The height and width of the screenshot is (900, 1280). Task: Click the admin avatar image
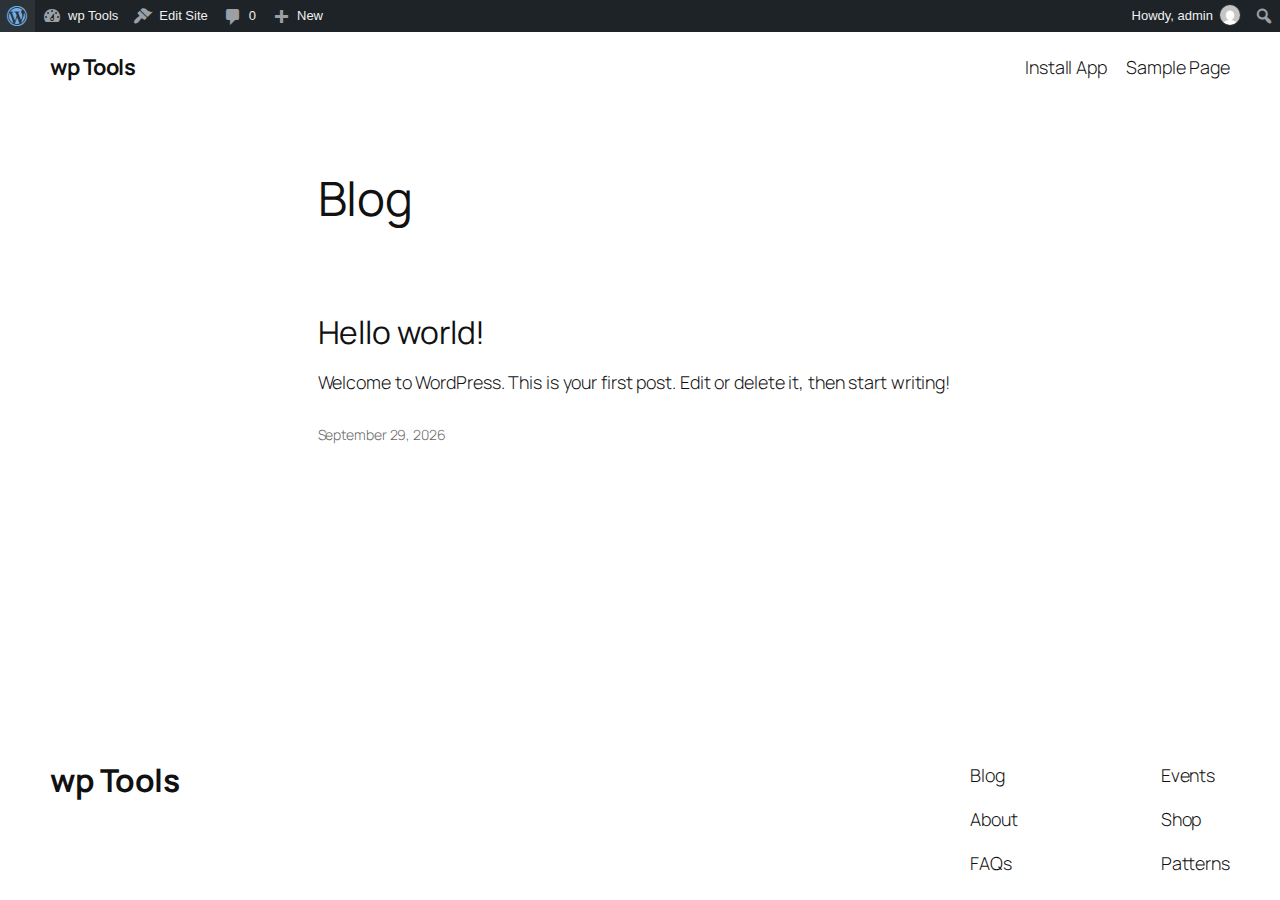[x=1230, y=15]
